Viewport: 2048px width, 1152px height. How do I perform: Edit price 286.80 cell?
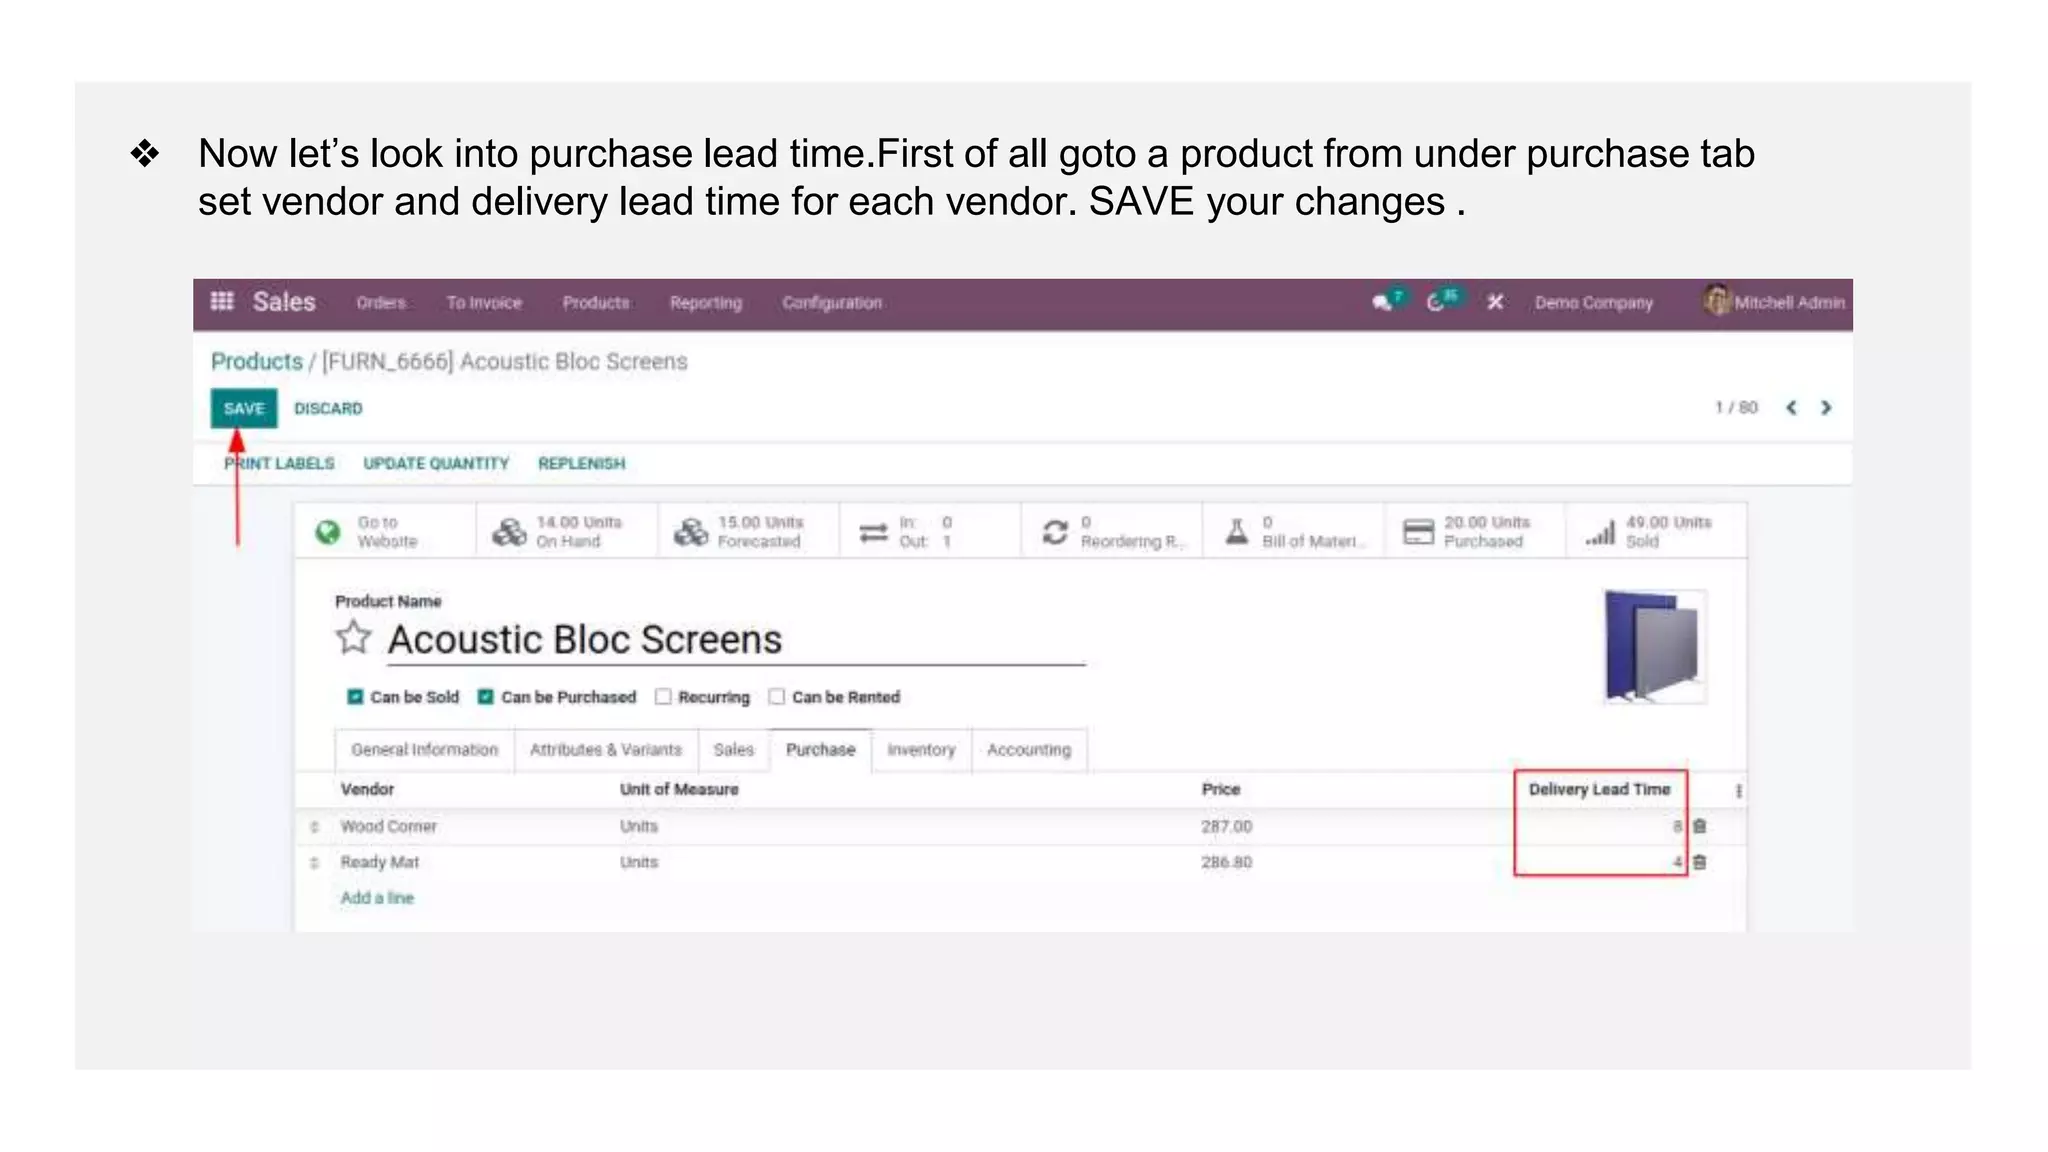click(x=1227, y=863)
